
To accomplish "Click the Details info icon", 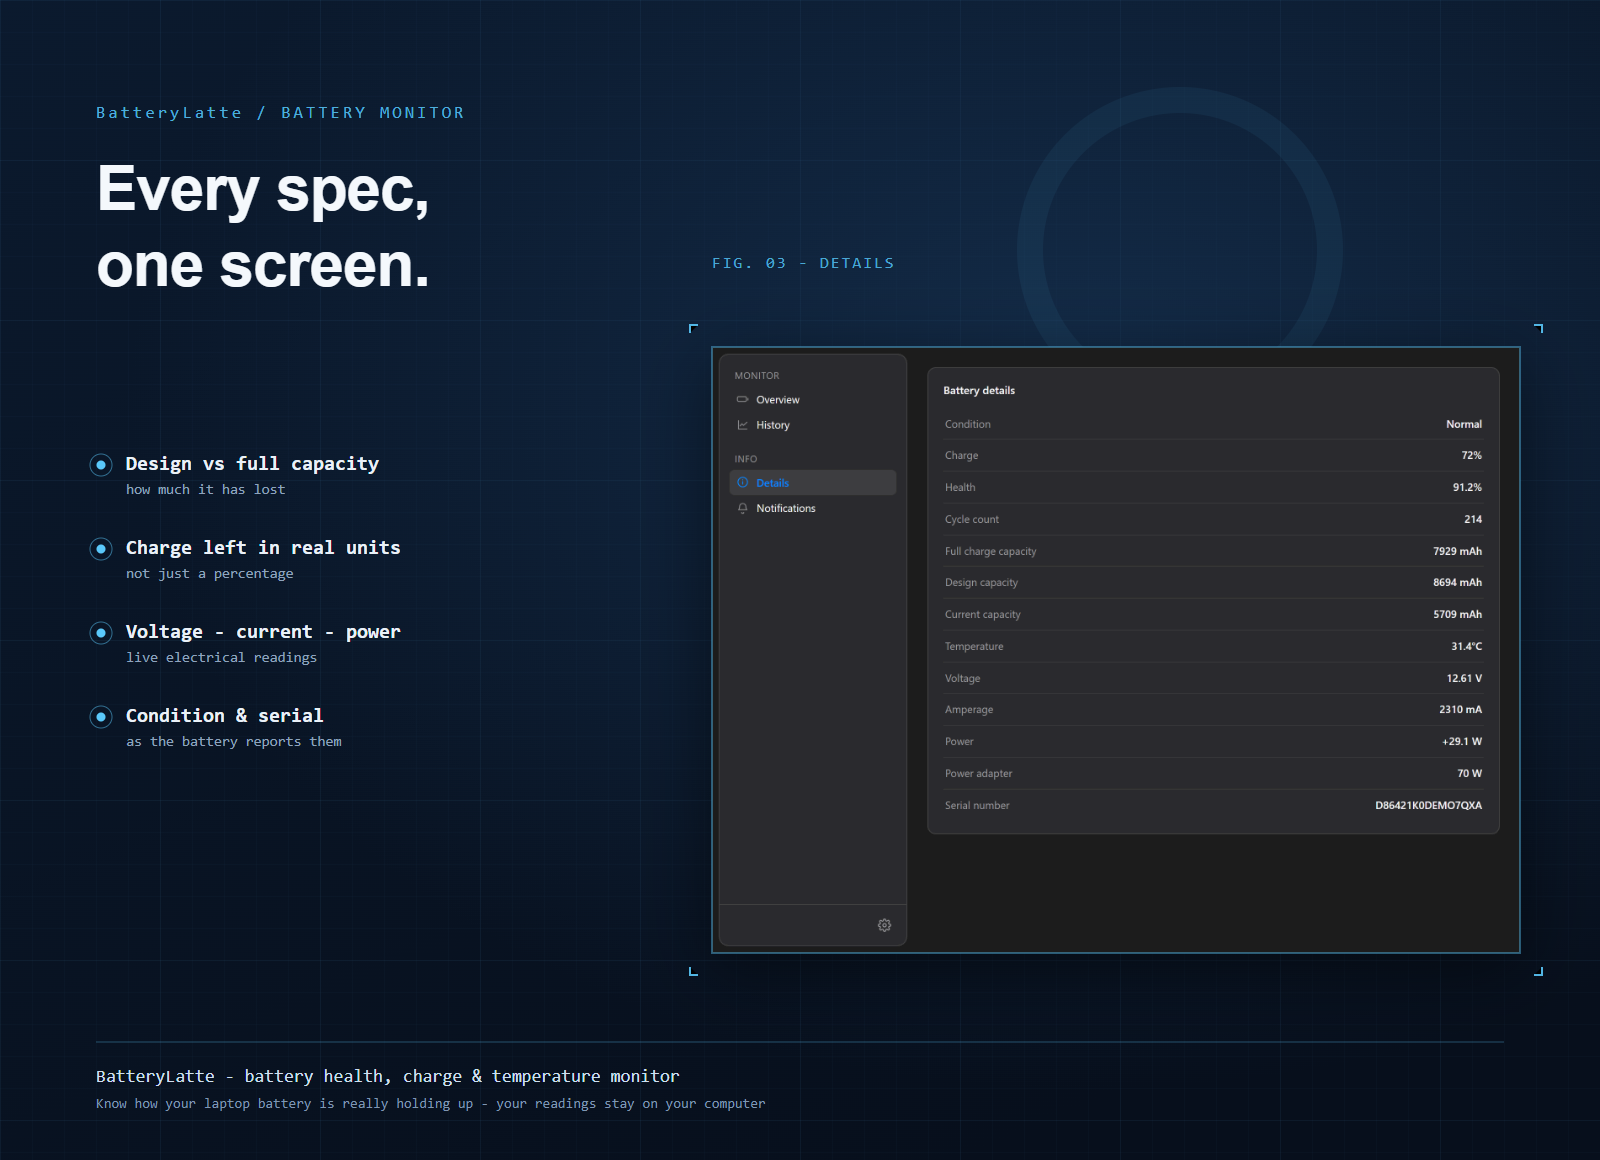I will coord(742,482).
